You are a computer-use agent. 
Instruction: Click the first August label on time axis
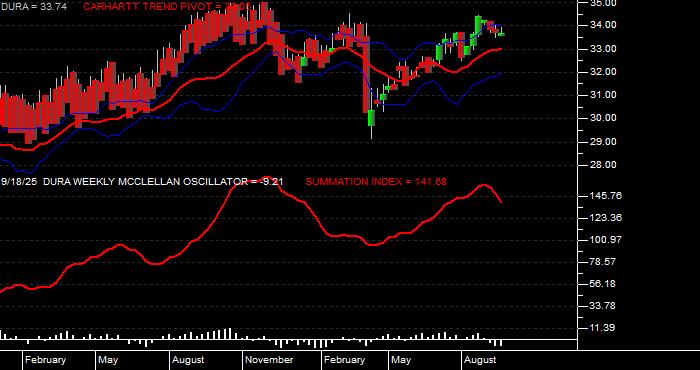coord(188,360)
